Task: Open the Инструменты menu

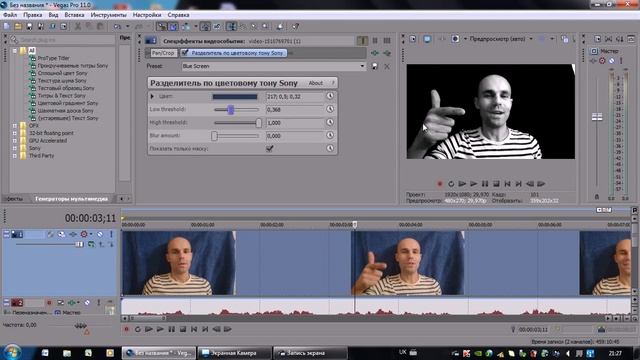Action: point(109,15)
